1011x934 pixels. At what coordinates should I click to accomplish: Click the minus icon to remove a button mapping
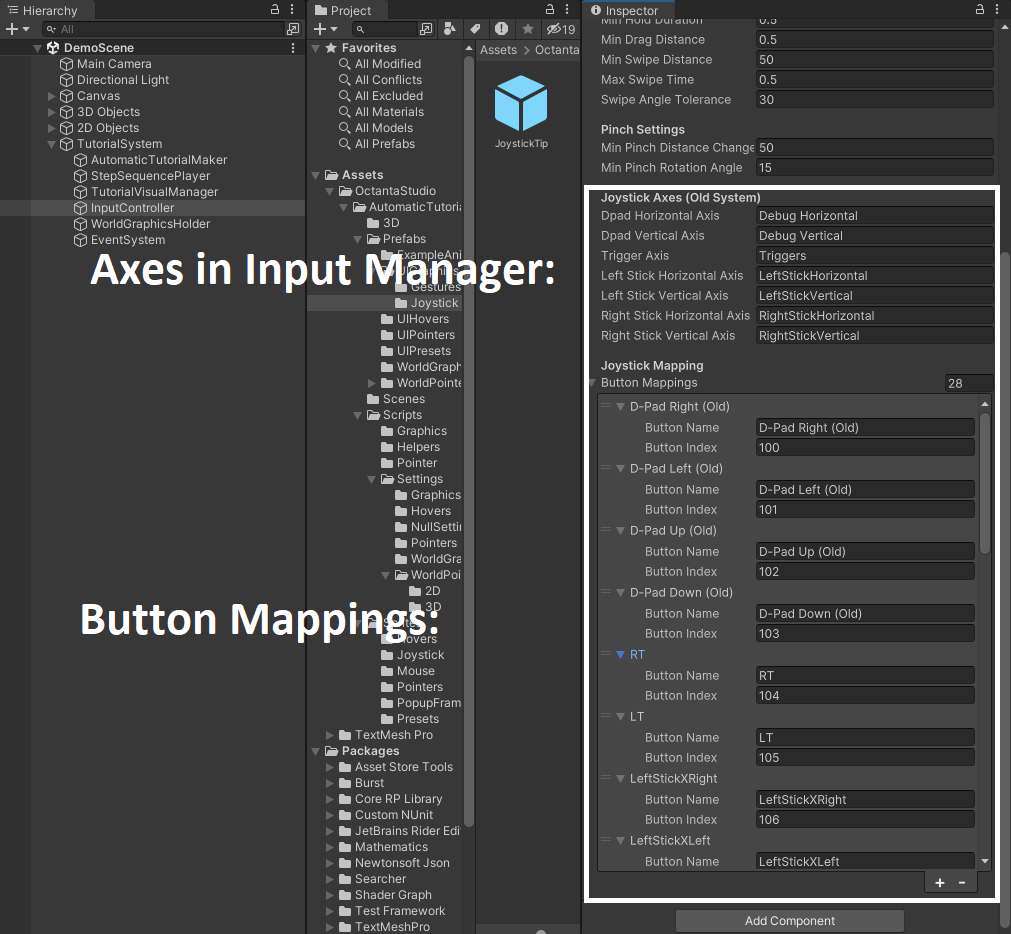coord(962,882)
